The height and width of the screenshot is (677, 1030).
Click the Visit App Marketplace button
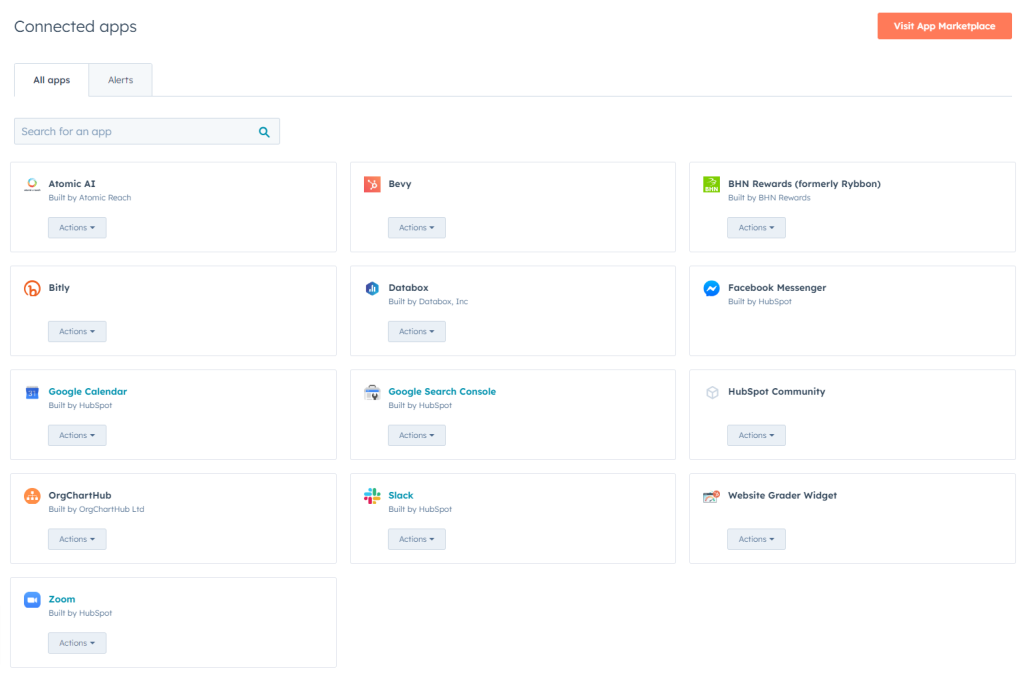pyautogui.click(x=944, y=26)
